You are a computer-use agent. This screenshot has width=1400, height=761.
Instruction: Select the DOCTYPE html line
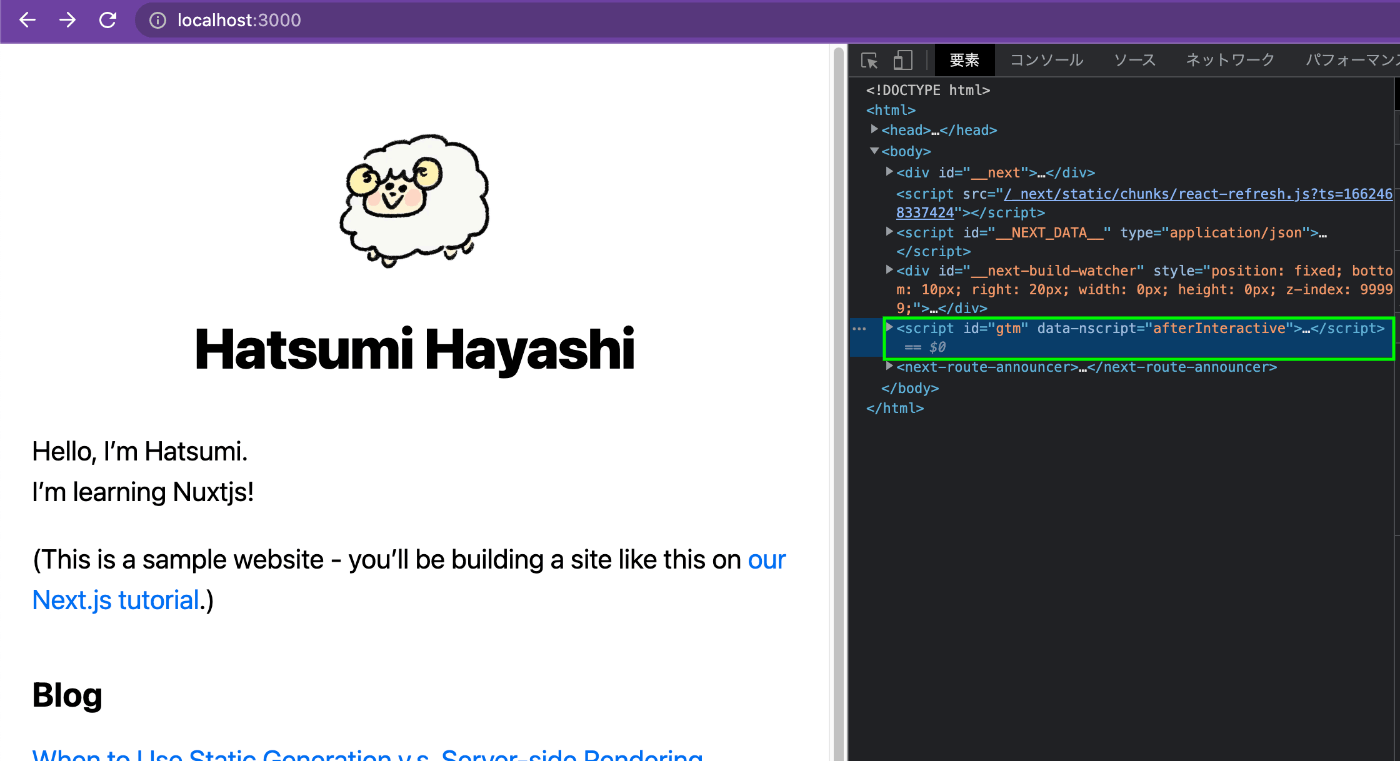(x=928, y=90)
